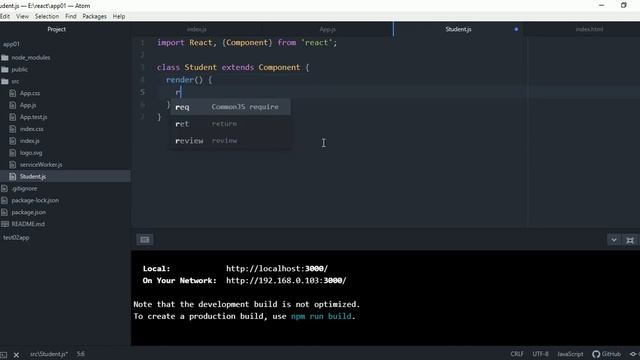
Task: Click the Project panel header
Action: coord(56,29)
